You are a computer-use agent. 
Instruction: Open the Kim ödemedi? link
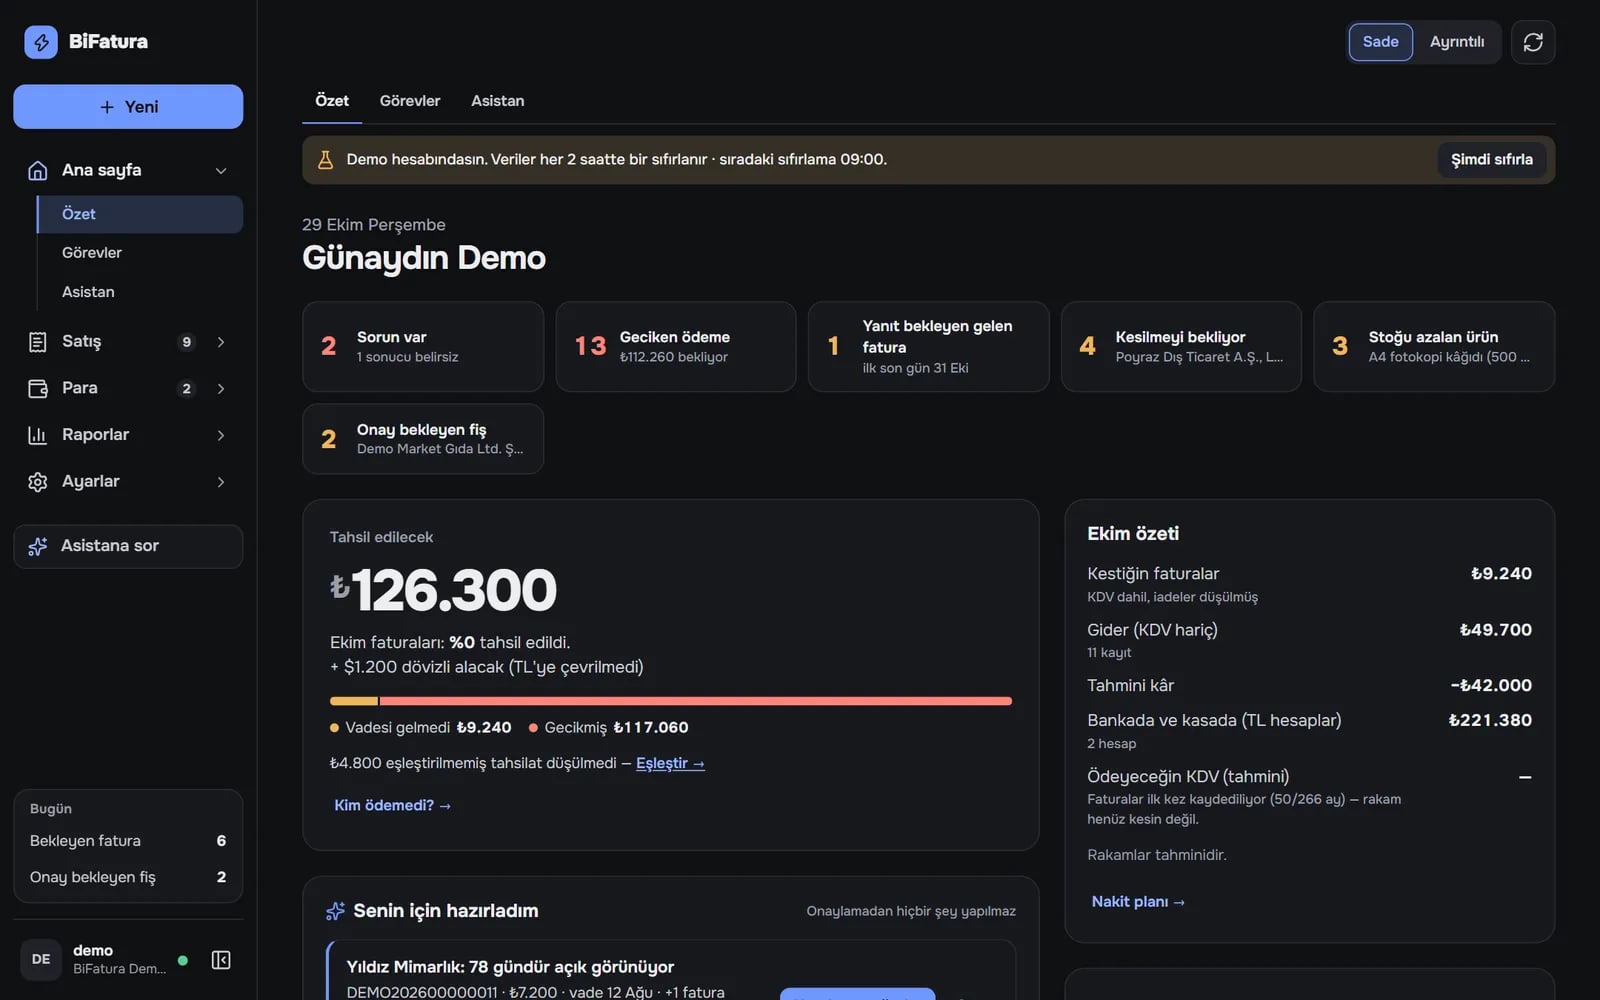392,805
